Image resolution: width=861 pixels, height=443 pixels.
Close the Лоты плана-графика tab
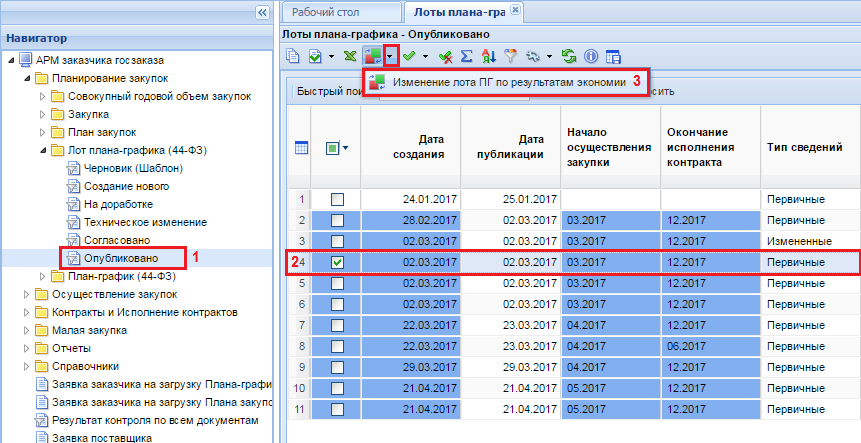(x=515, y=10)
